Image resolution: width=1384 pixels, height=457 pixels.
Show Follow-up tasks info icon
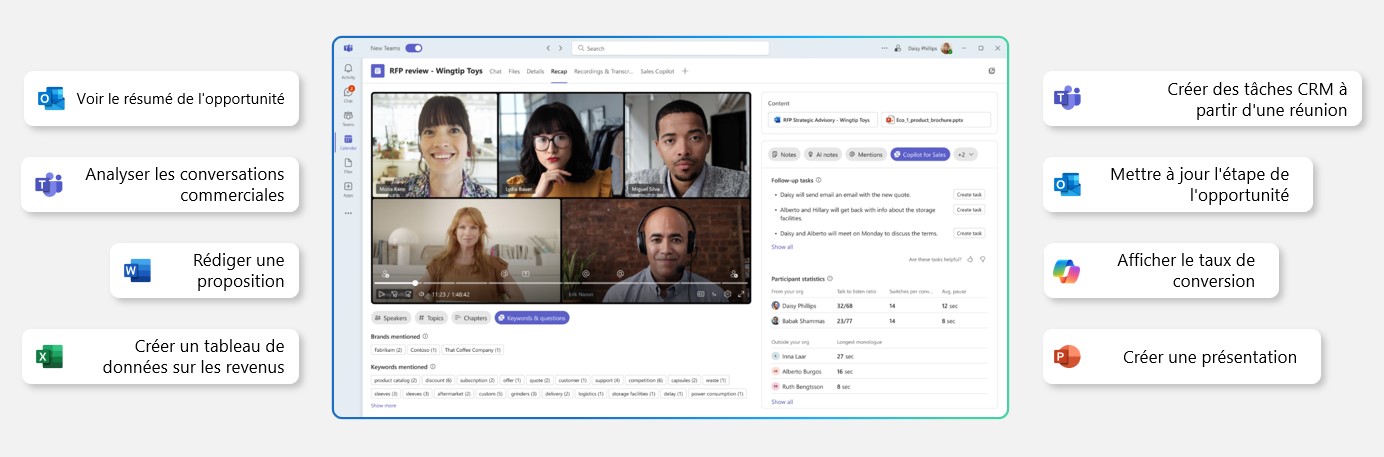click(x=818, y=180)
